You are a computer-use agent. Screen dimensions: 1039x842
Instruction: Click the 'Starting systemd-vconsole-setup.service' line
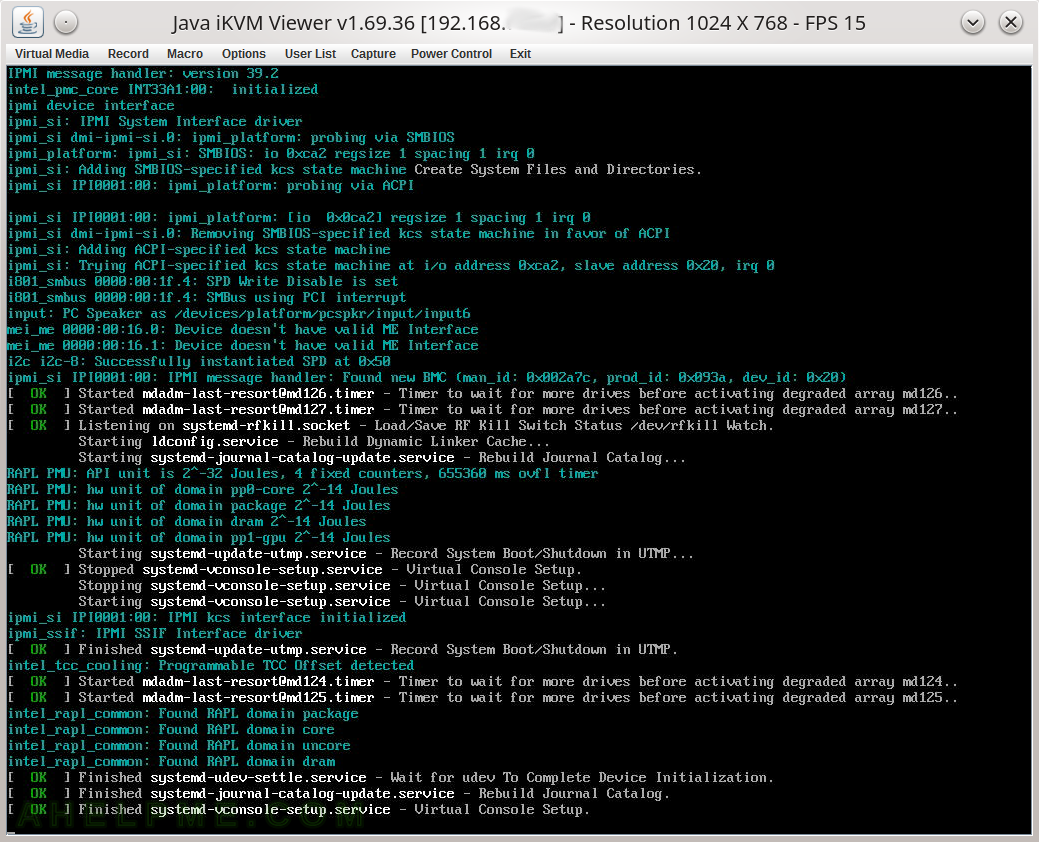pos(342,601)
